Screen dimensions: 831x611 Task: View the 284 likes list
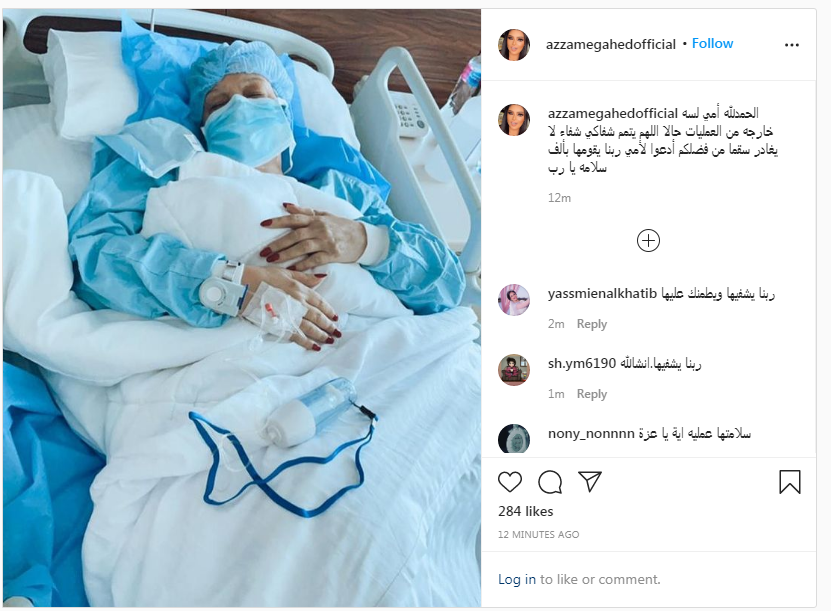[525, 511]
